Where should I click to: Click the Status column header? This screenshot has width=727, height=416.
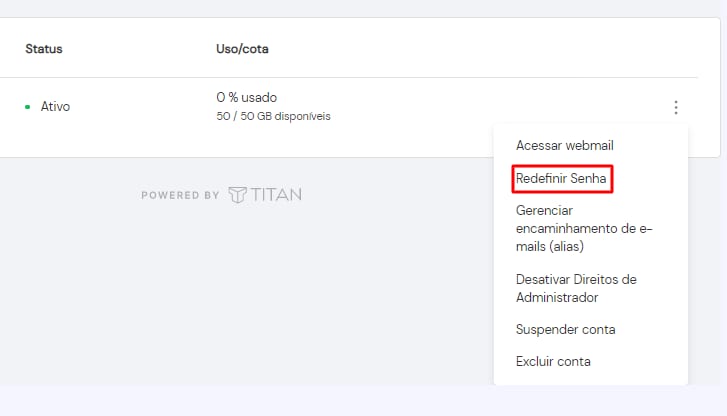(44, 48)
